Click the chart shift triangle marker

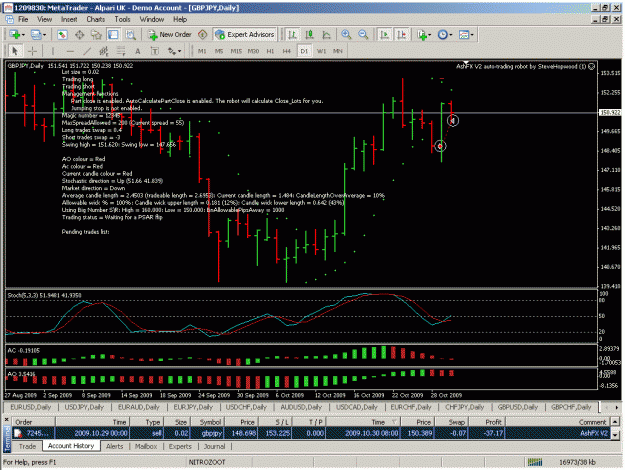pos(466,62)
